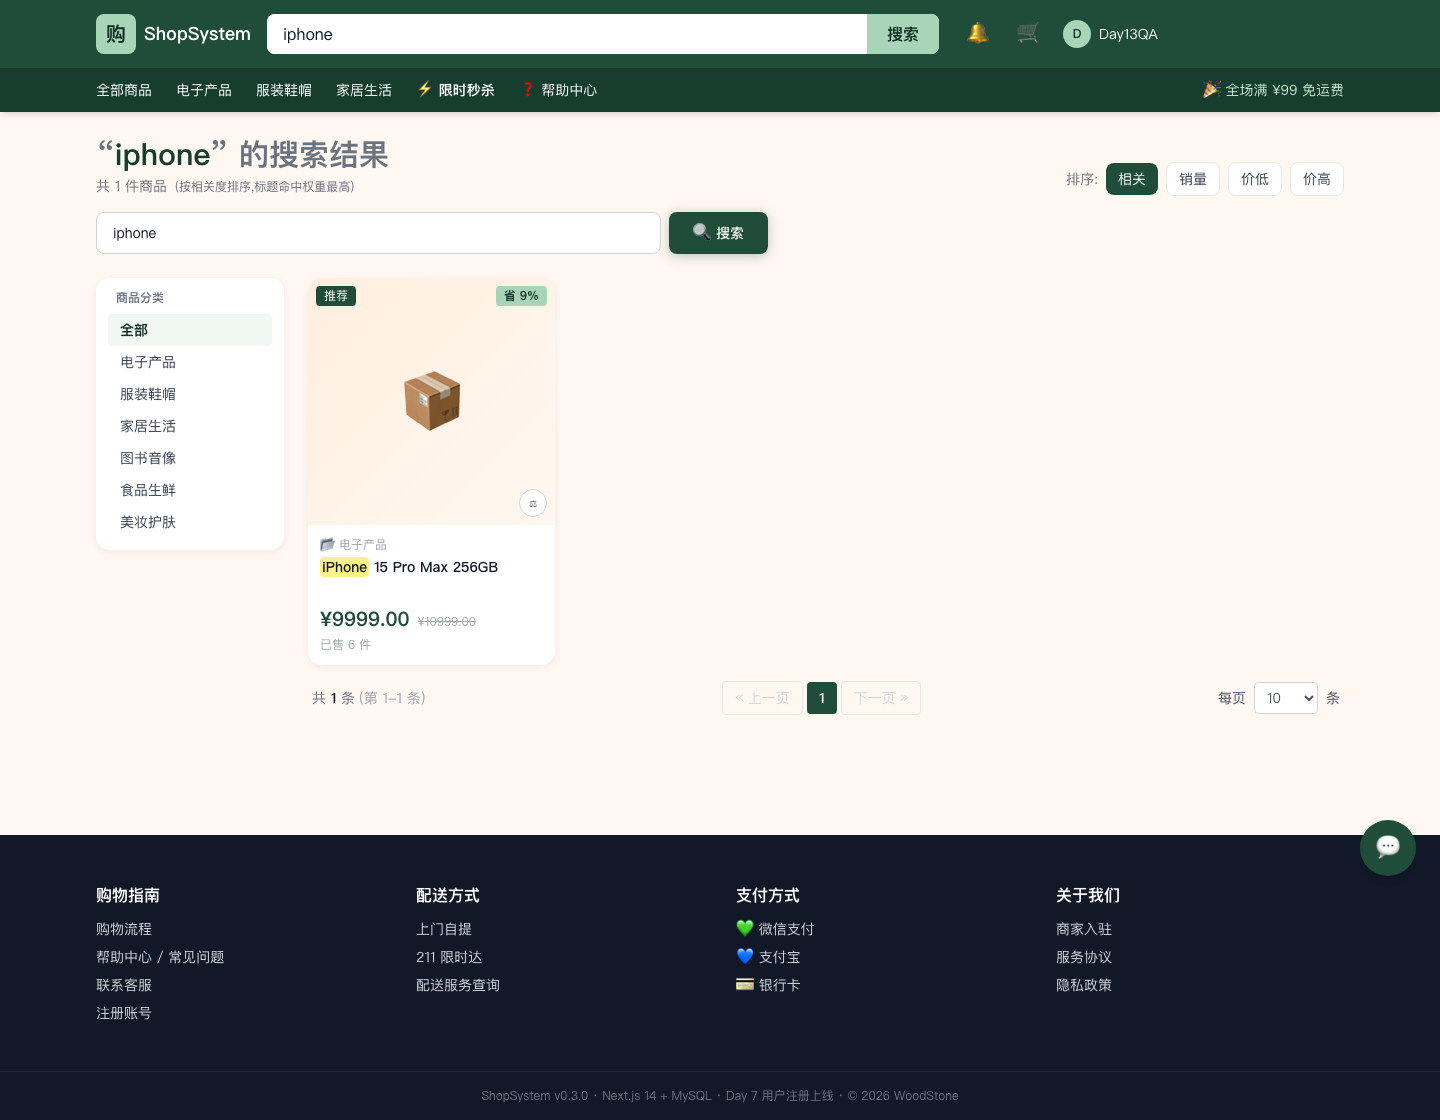
Task: Select 全部 in category sidebar
Action: pos(190,330)
